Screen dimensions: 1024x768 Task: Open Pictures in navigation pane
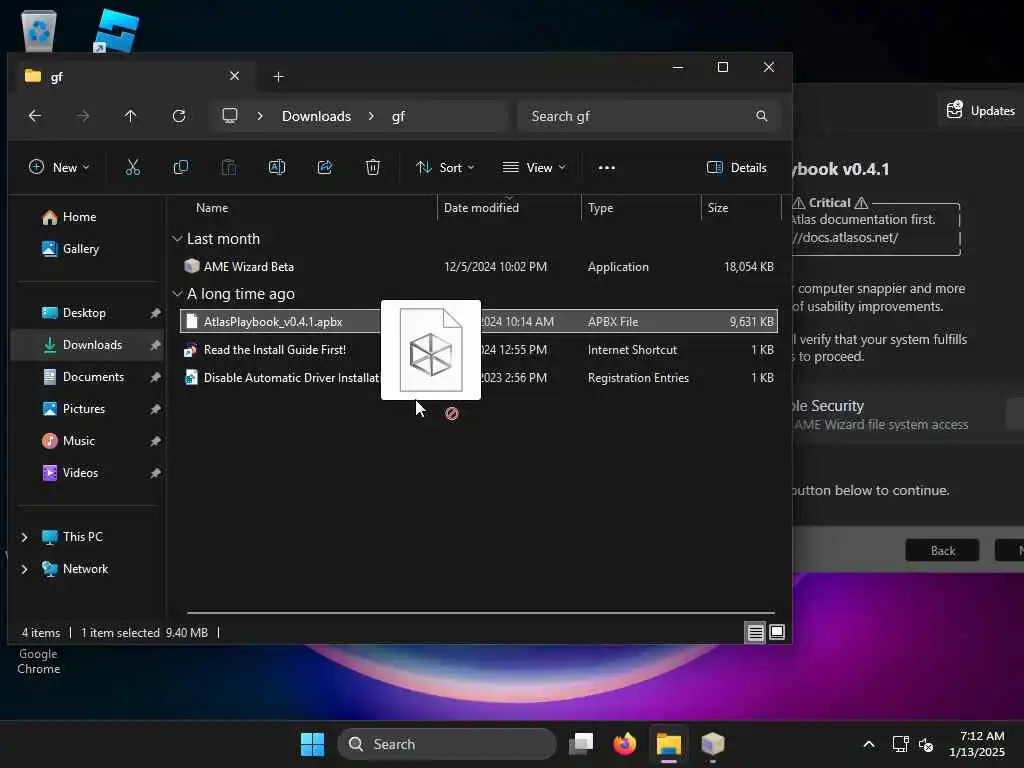pyautogui.click(x=74, y=409)
